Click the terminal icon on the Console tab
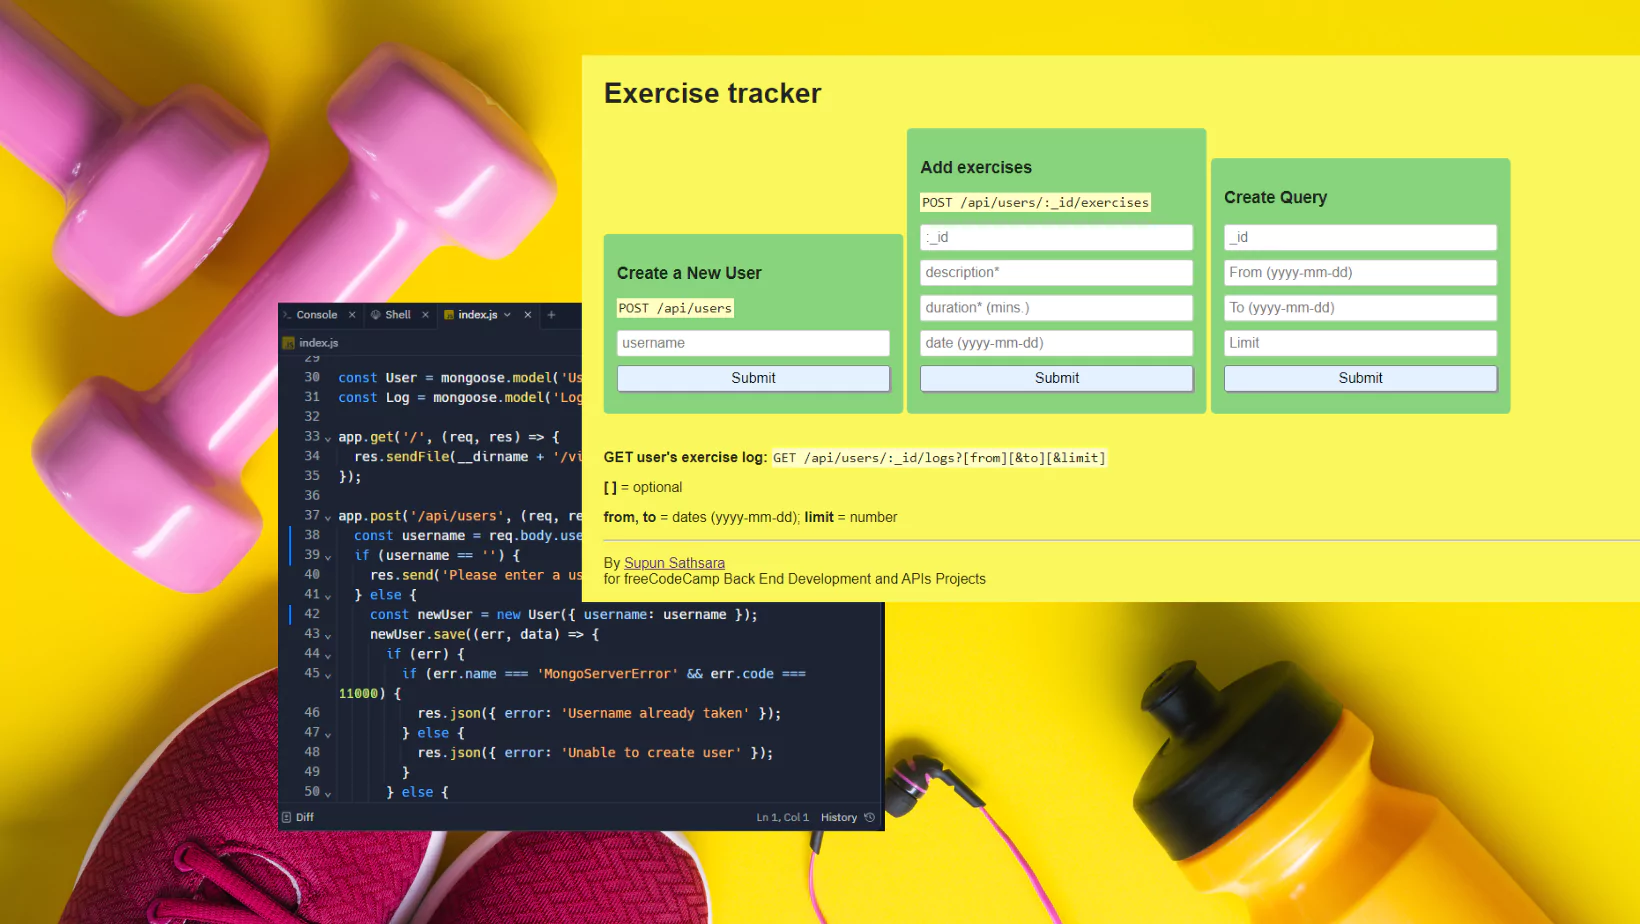This screenshot has height=924, width=1640. (289, 314)
